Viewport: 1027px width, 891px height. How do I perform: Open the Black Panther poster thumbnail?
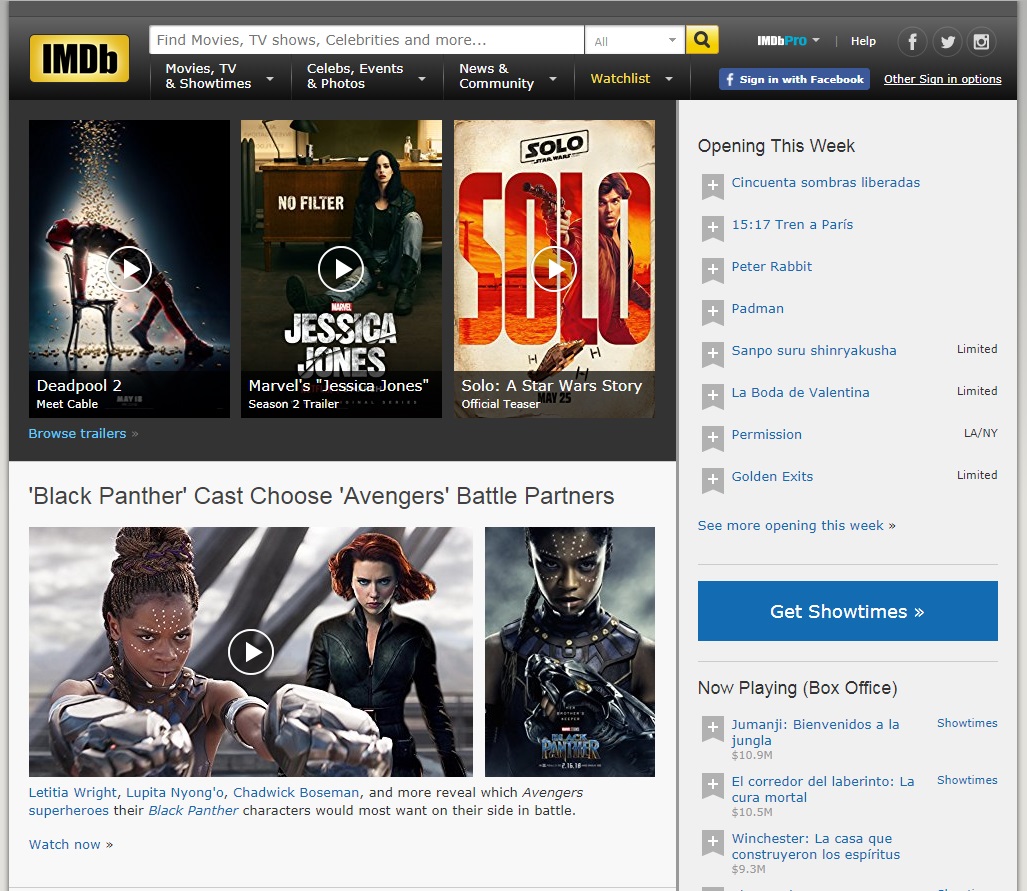pos(569,652)
